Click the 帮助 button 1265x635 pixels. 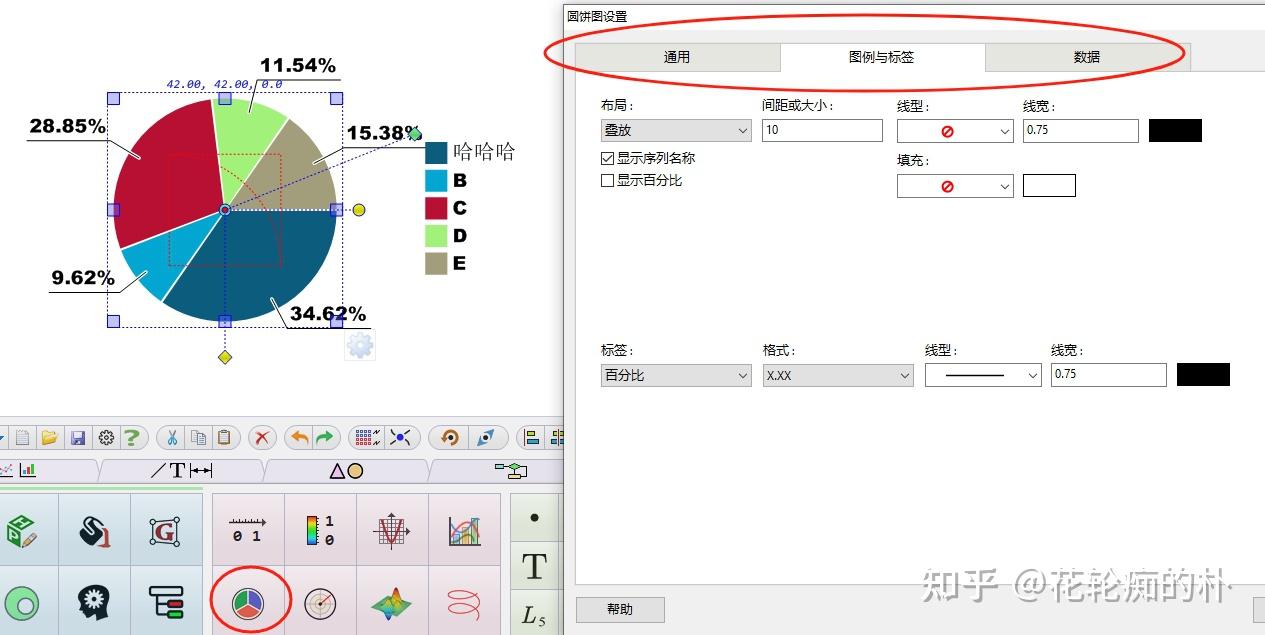click(619, 609)
